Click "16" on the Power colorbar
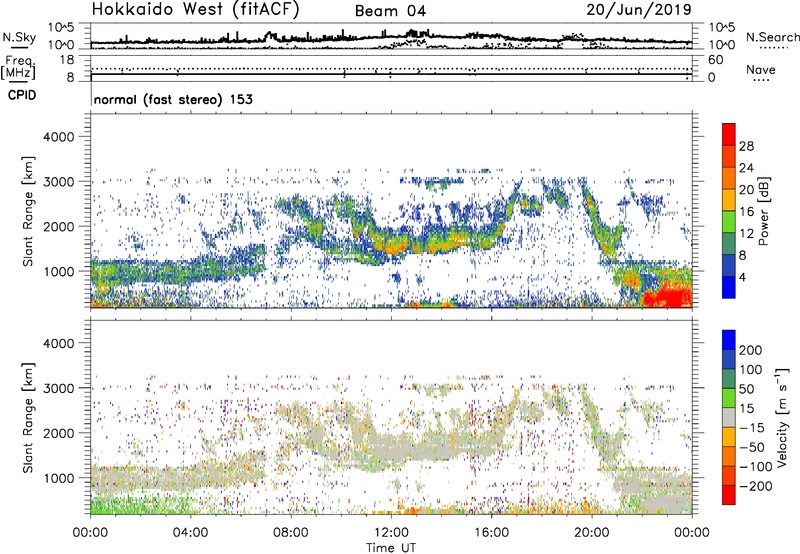The width and height of the screenshot is (800, 554). [746, 212]
